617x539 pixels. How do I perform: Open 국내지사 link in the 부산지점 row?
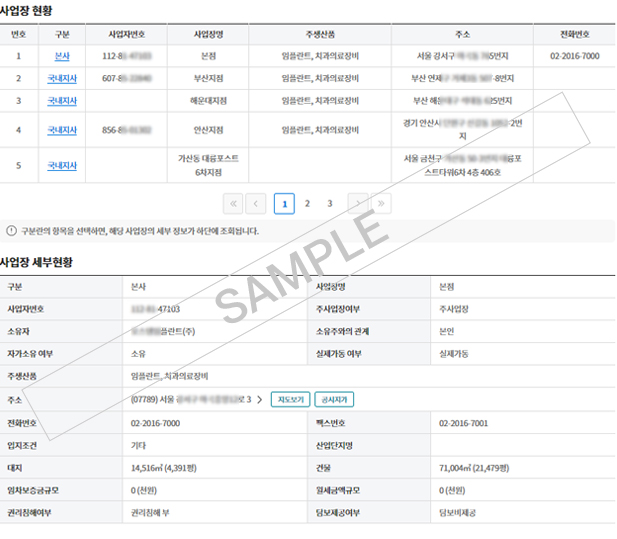click(62, 77)
